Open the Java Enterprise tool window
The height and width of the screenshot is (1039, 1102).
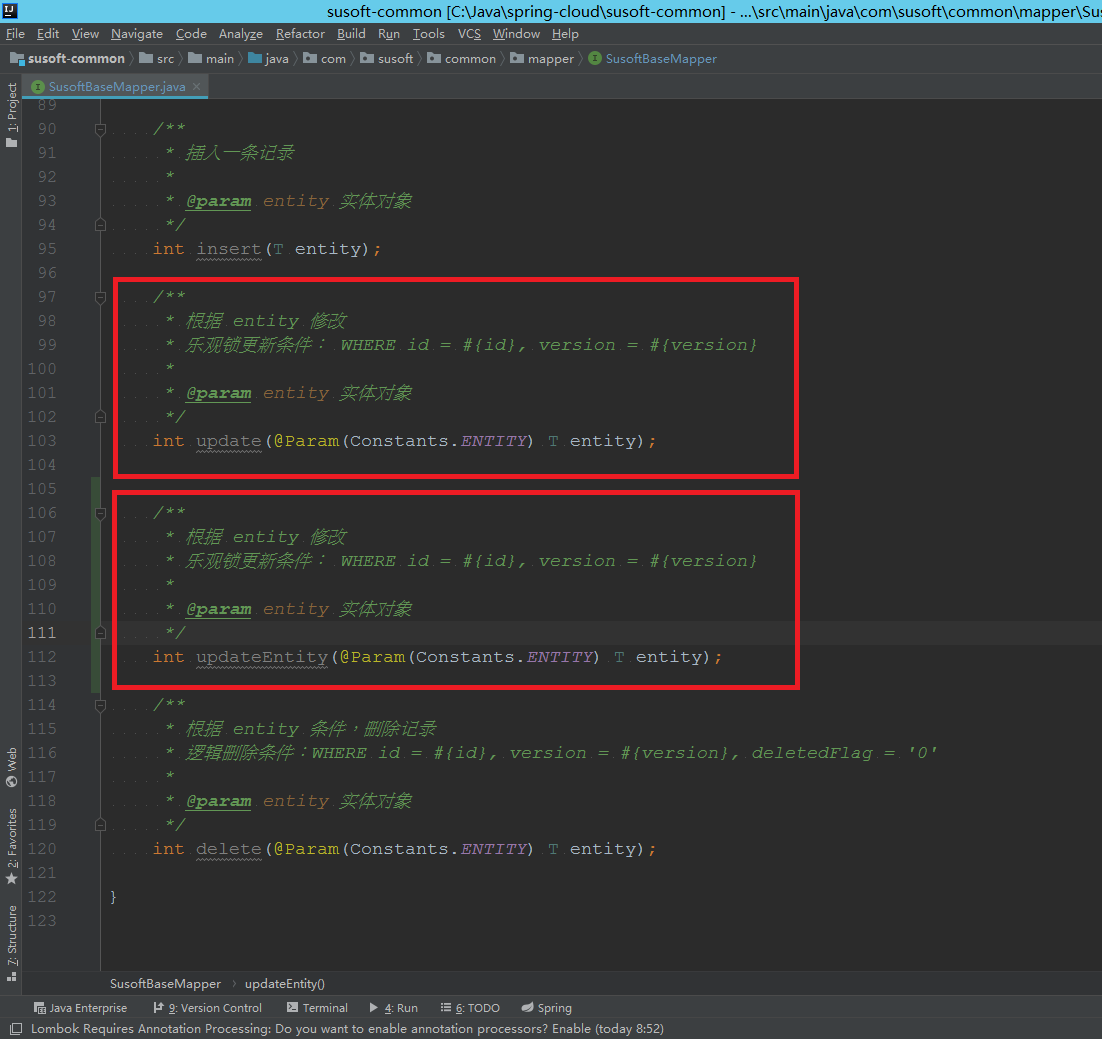tap(80, 1008)
